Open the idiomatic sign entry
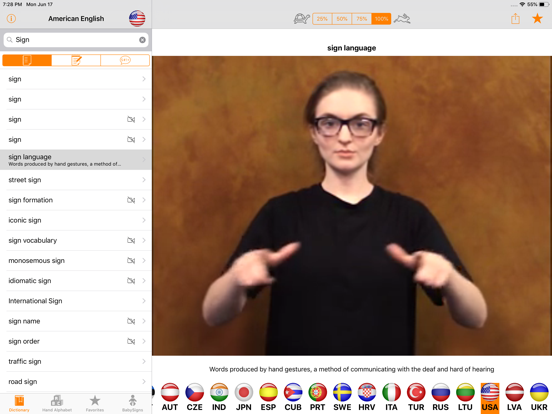Viewport: 552px width, 414px height. pyautogui.click(x=76, y=281)
